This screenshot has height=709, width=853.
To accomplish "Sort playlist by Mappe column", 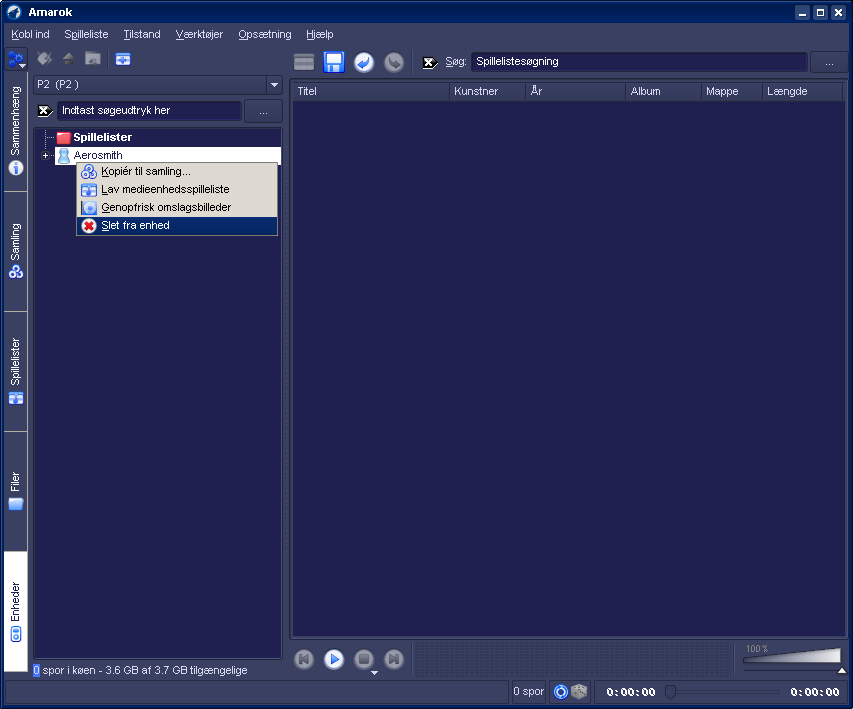I will tap(732, 91).
